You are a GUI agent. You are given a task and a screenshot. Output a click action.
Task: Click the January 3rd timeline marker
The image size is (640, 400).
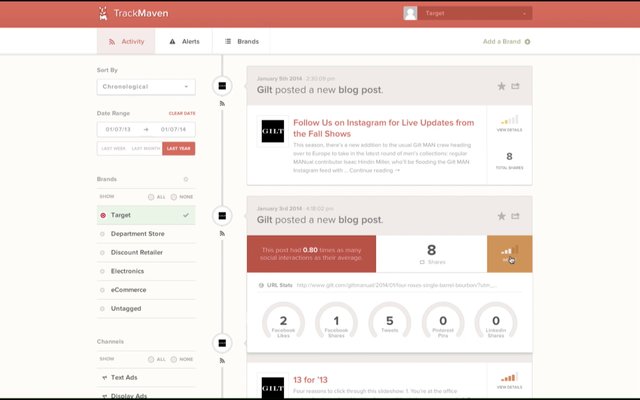coord(222,216)
